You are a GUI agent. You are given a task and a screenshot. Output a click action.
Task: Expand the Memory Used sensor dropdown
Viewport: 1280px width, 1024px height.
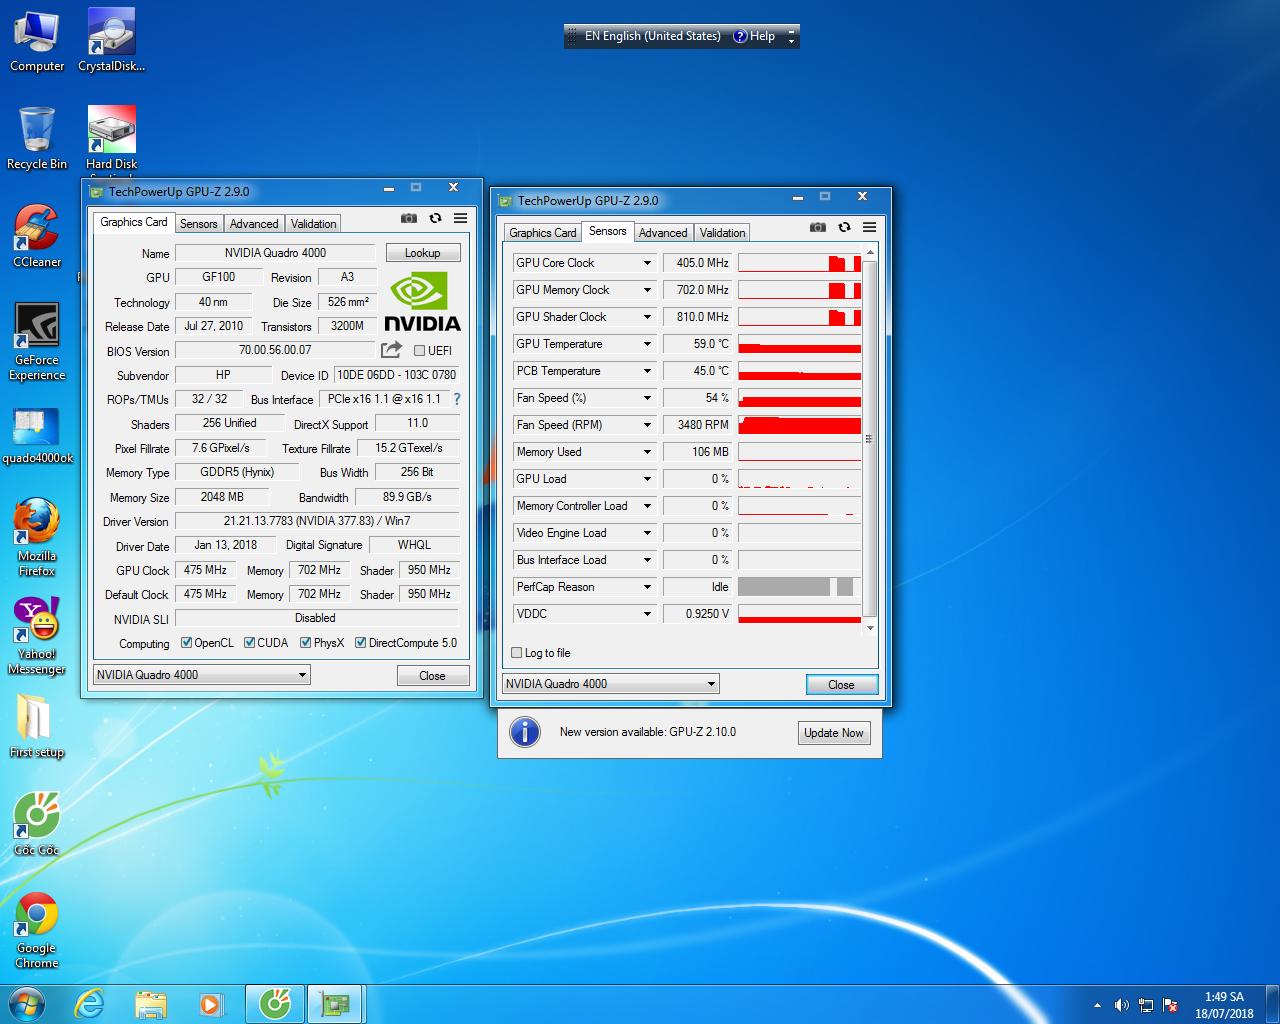coord(647,452)
